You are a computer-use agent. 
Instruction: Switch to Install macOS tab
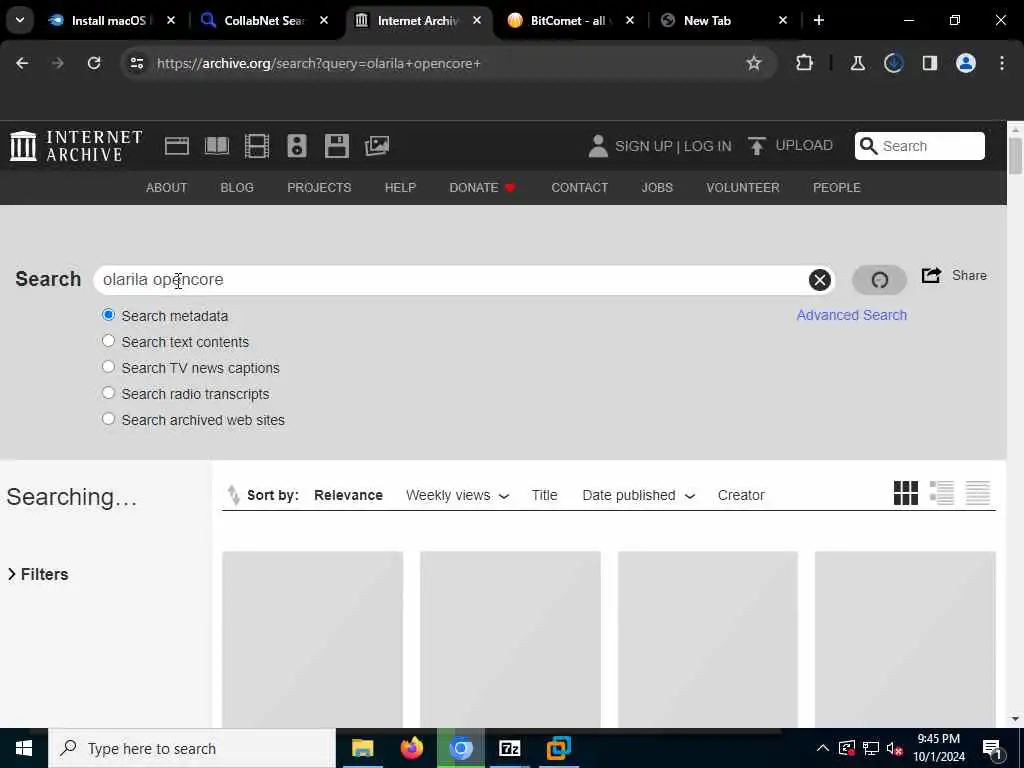[108, 20]
